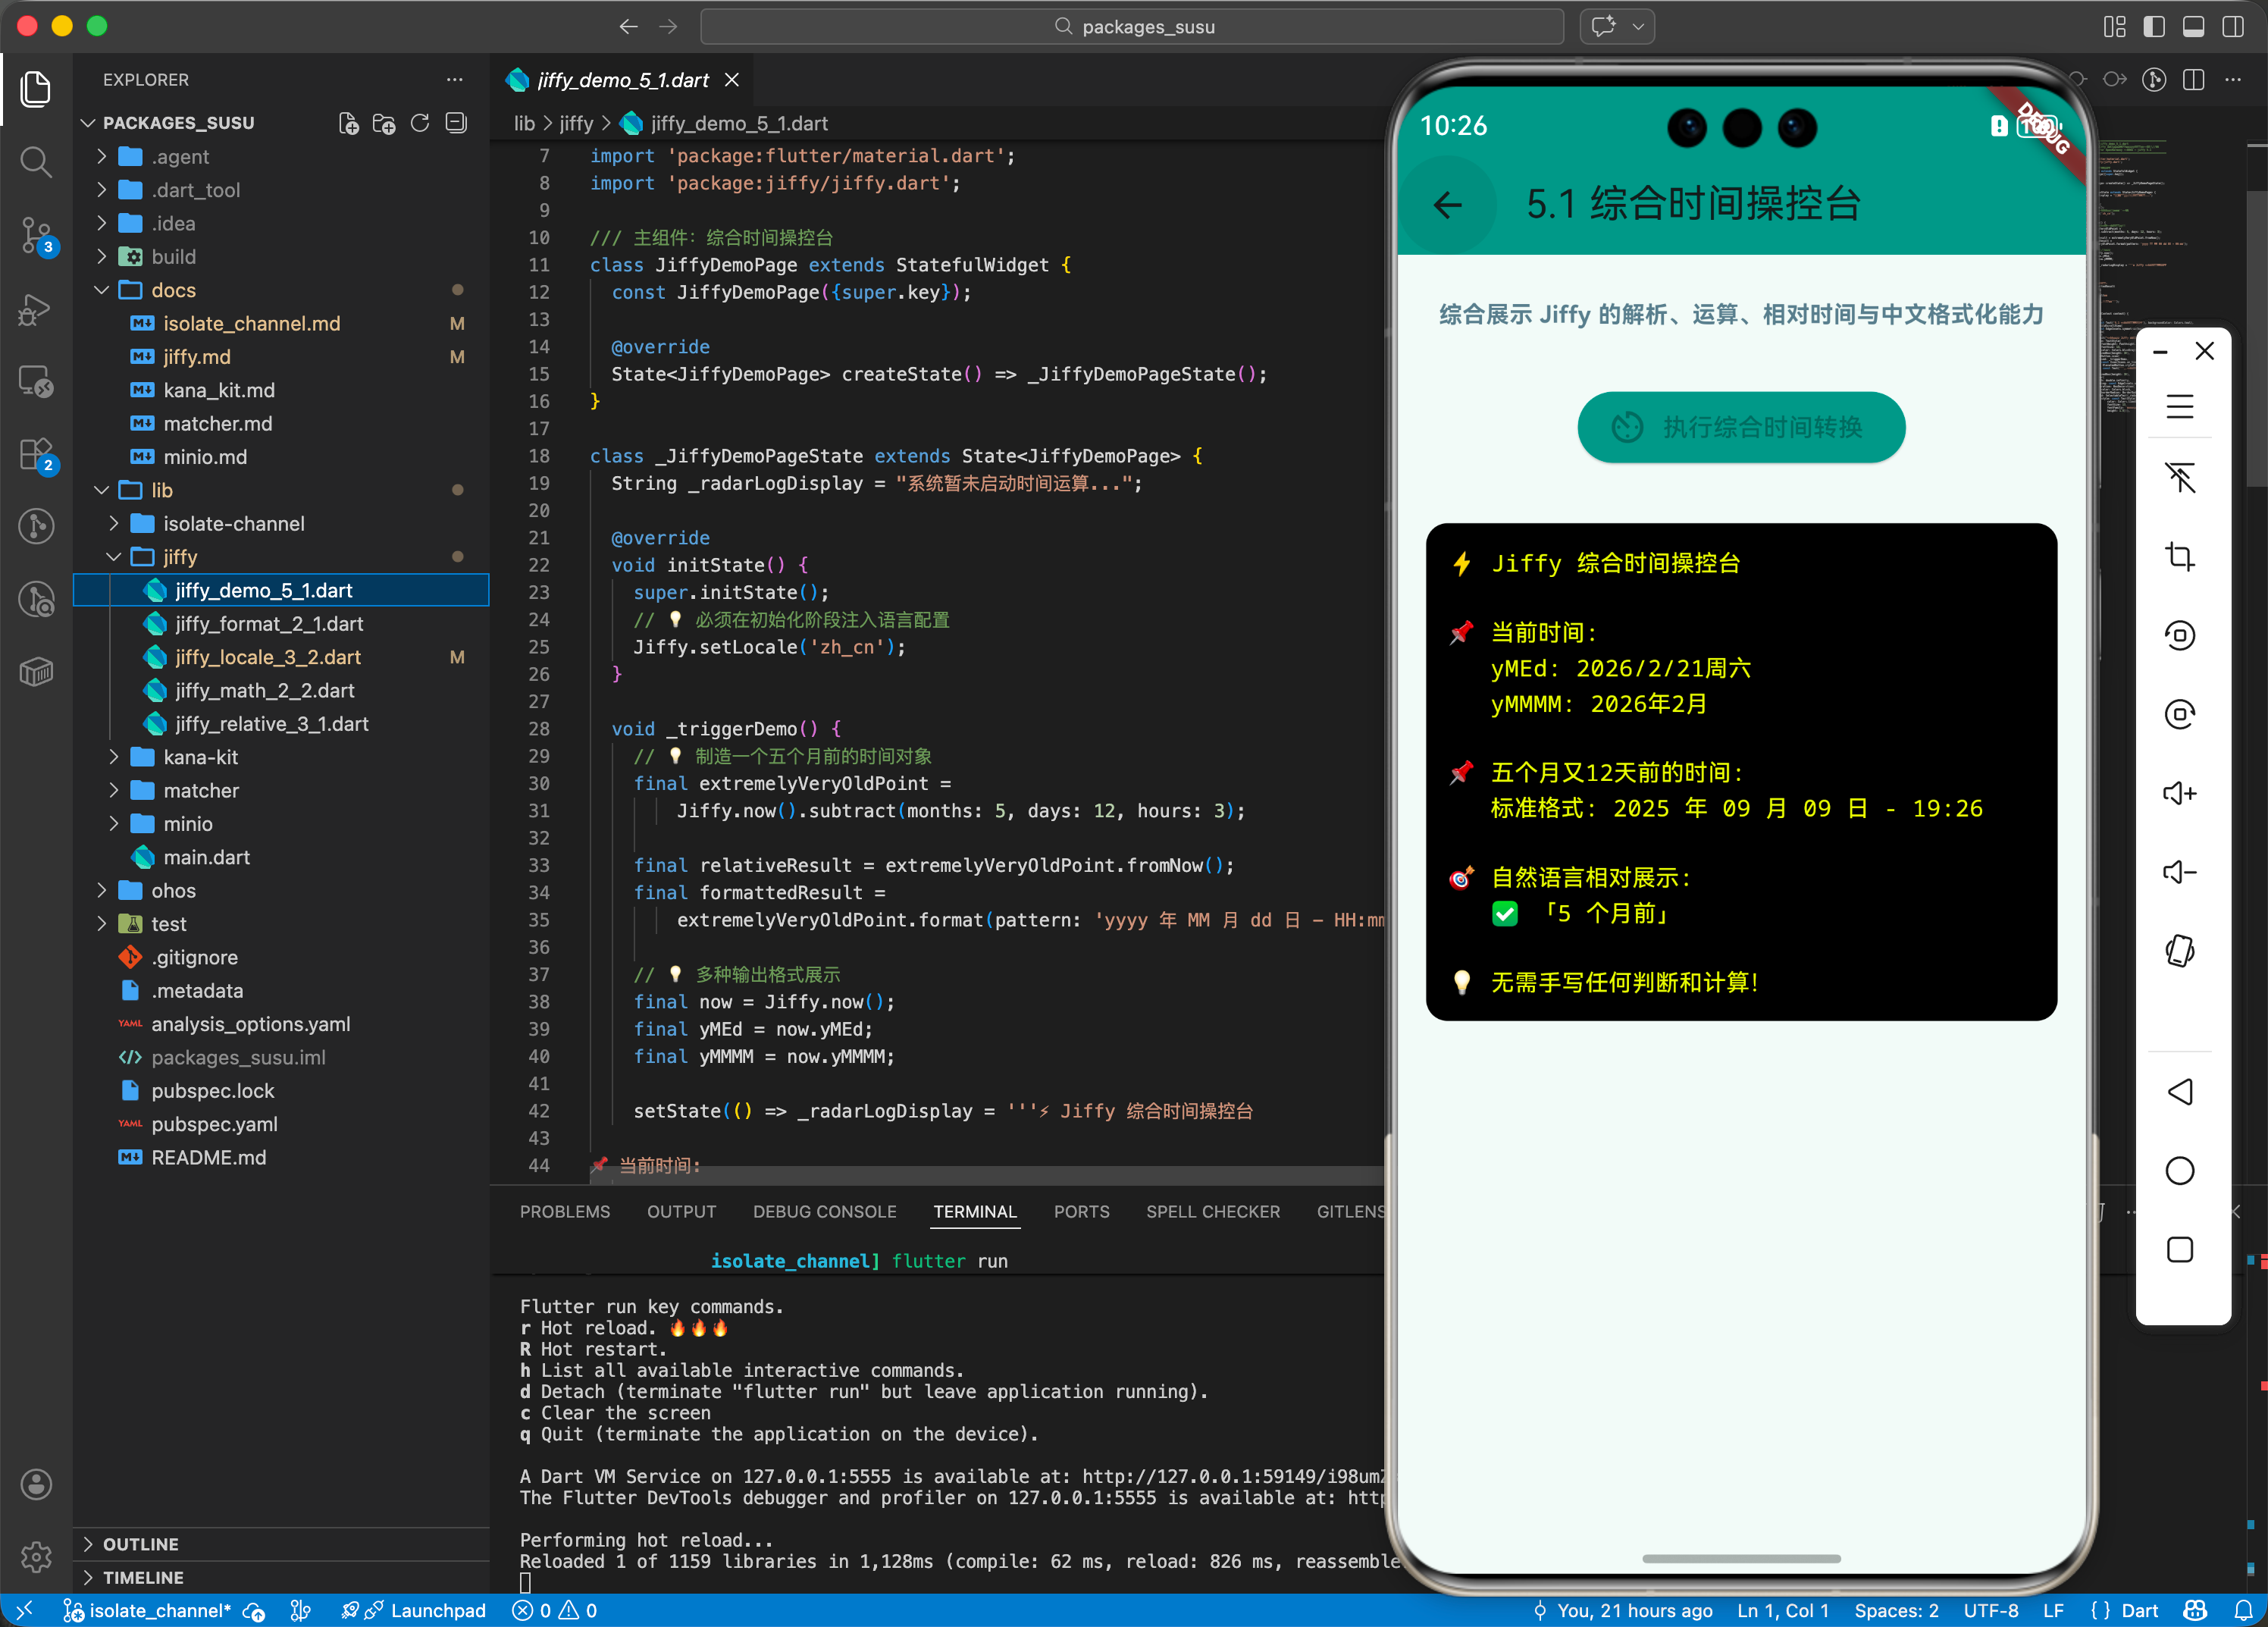The image size is (2268, 1627).
Task: Toggle primary side bar visibility
Action: 2154,27
